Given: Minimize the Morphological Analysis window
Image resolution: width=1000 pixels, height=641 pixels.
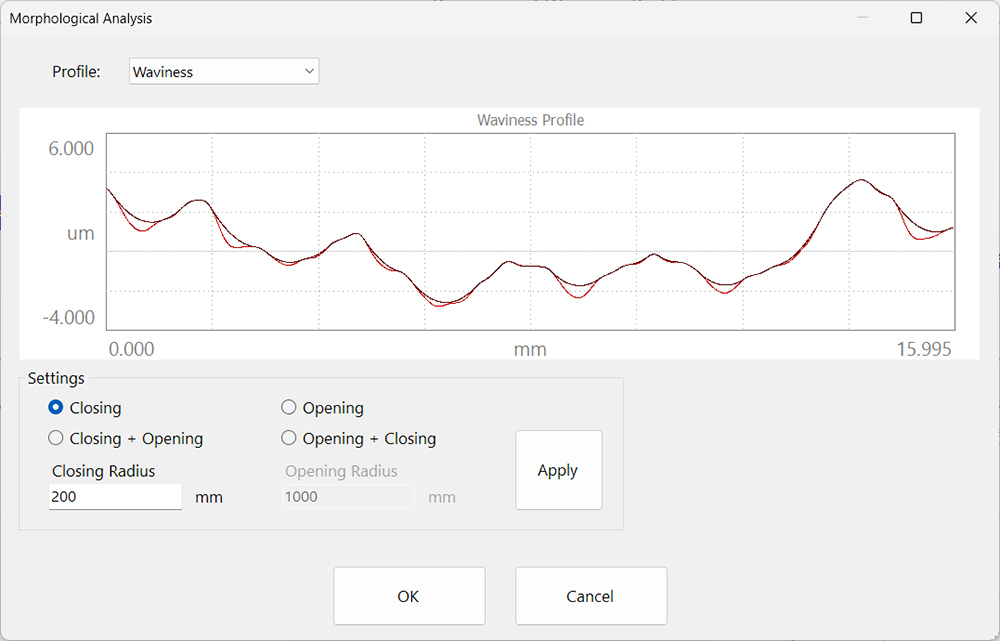Looking at the screenshot, I should click(x=862, y=18).
